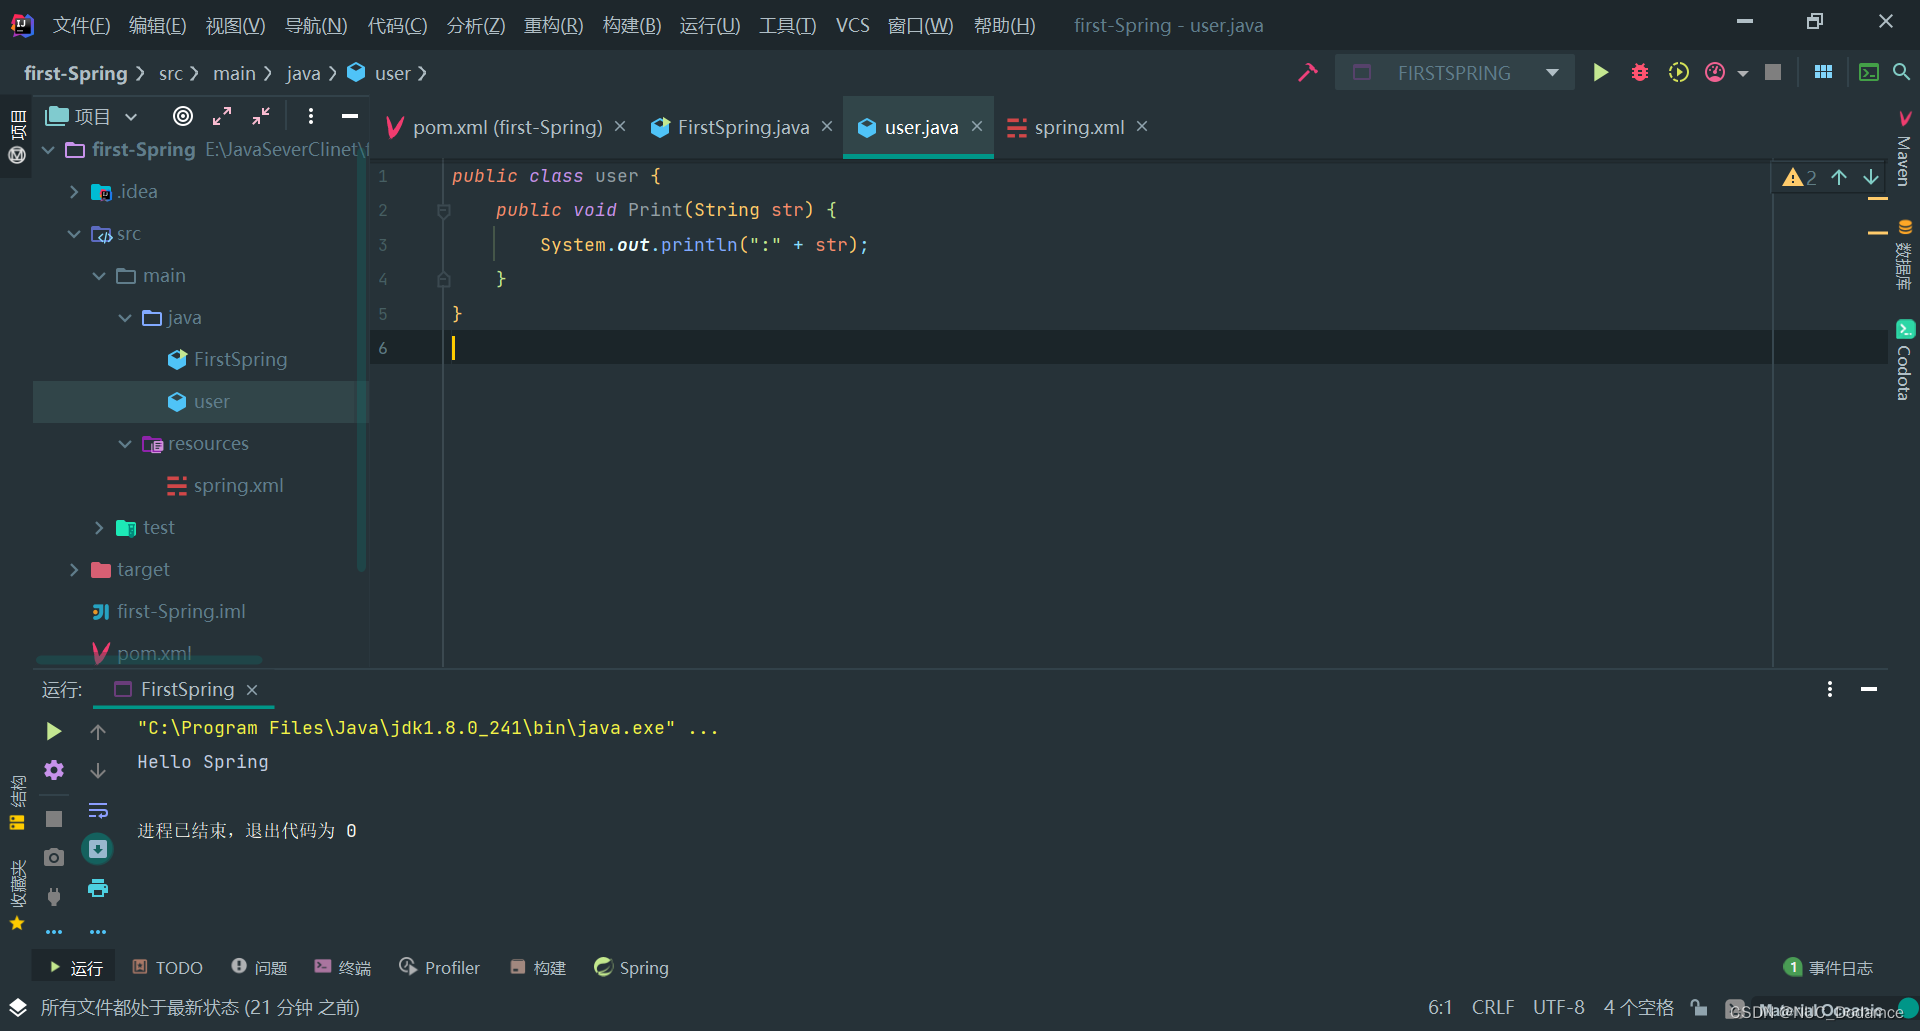Open run panel three-dot options
This screenshot has height=1031, width=1920.
pyautogui.click(x=1830, y=689)
